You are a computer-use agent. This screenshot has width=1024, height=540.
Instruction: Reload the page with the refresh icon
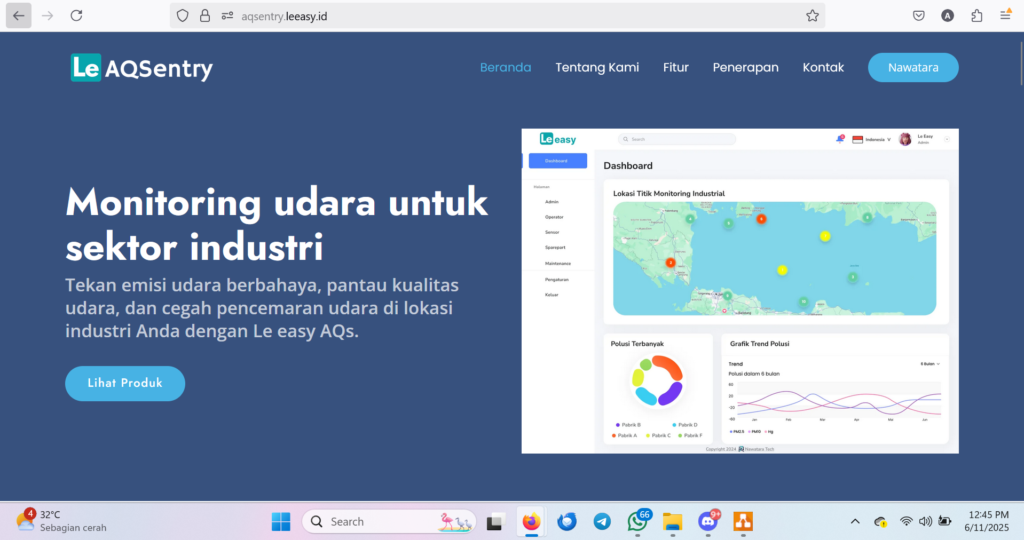[x=76, y=16]
